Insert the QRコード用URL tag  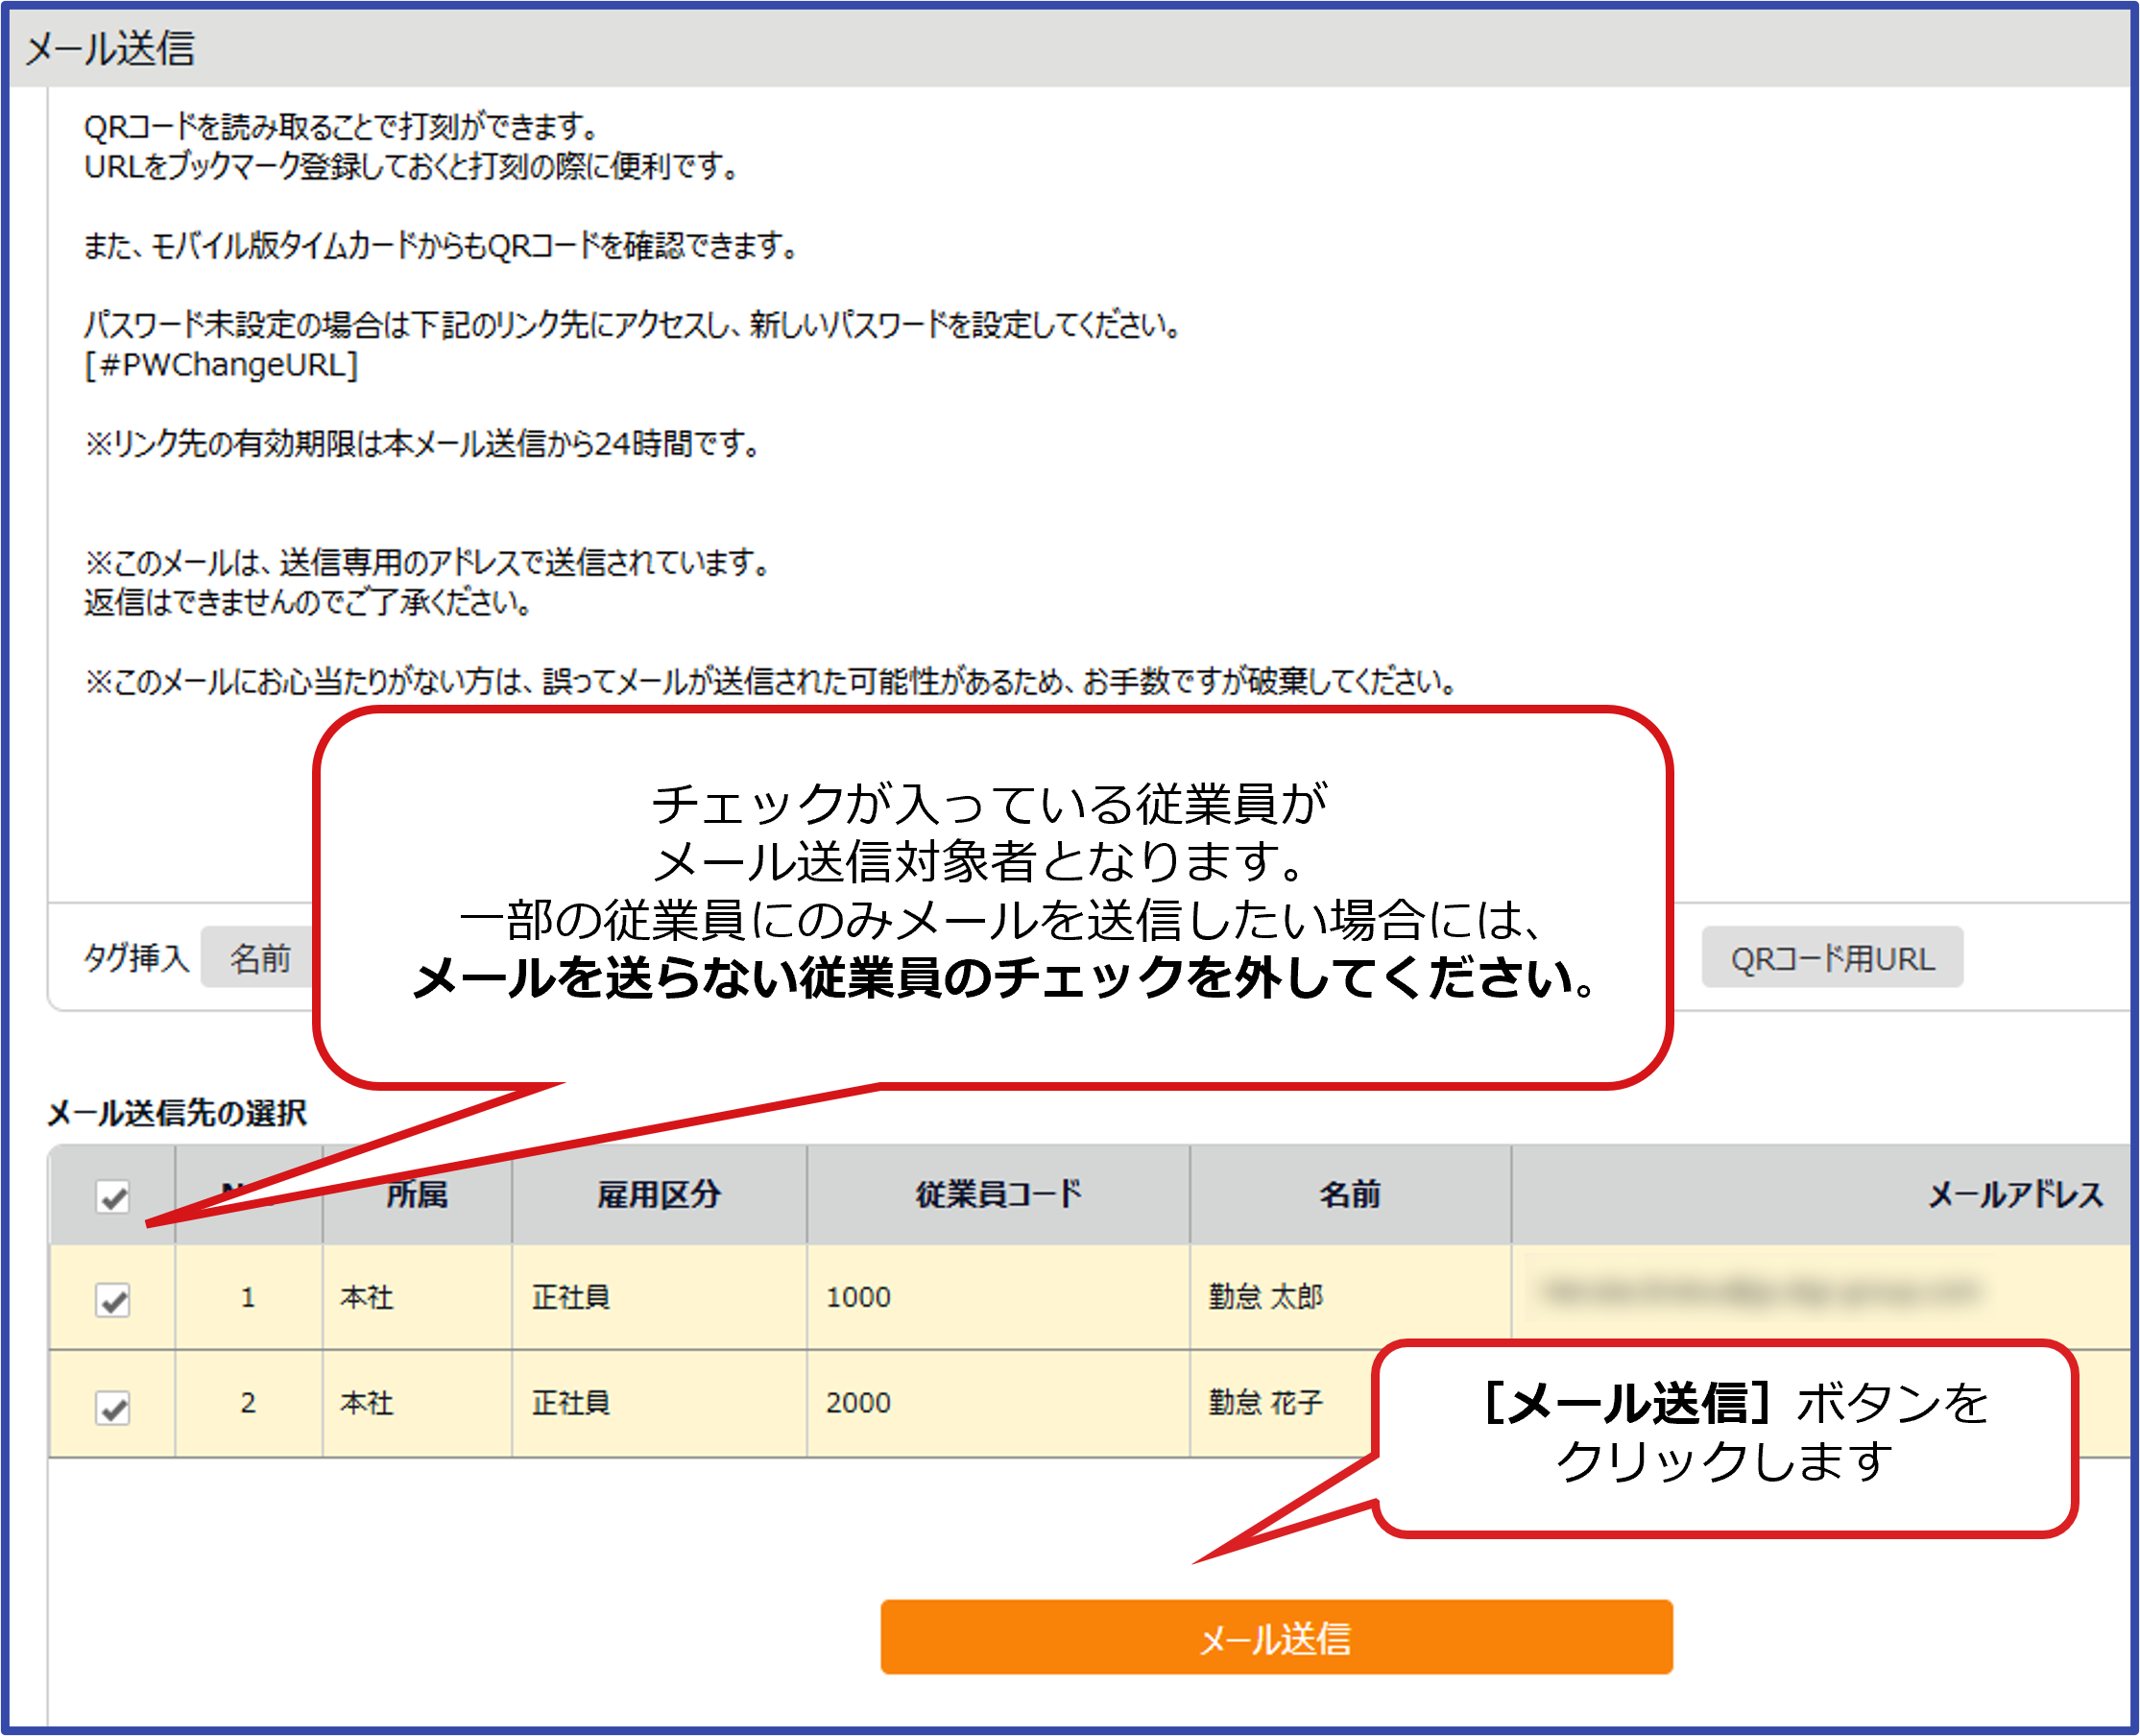pos(1832,958)
